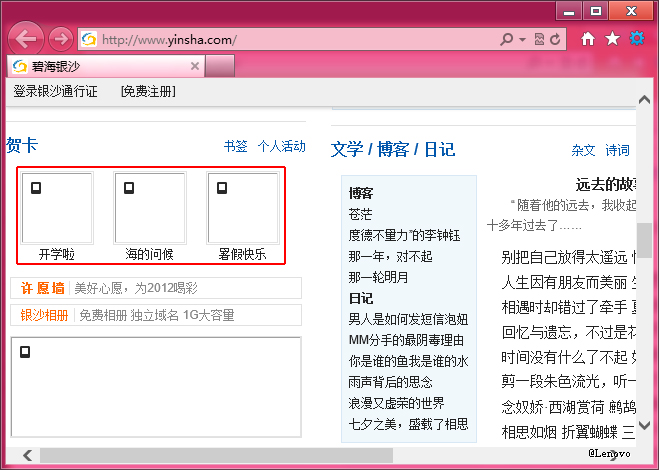
Task: Open the 开学啦 card thumbnail
Action: (x=57, y=208)
